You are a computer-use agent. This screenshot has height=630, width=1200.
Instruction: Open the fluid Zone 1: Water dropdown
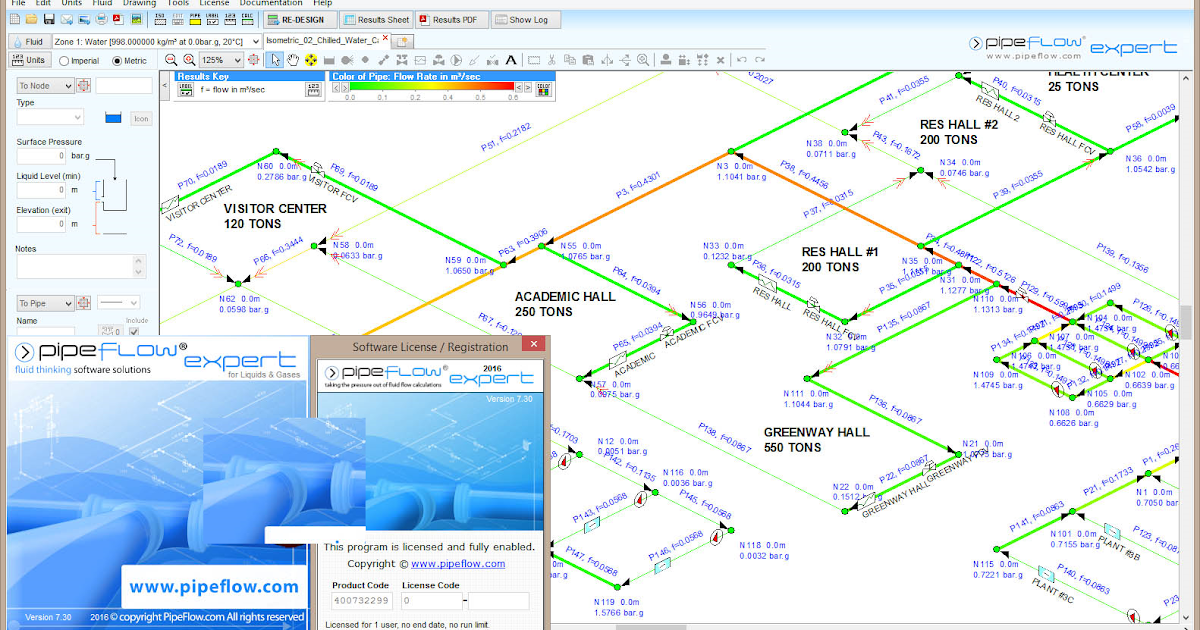[x=157, y=41]
